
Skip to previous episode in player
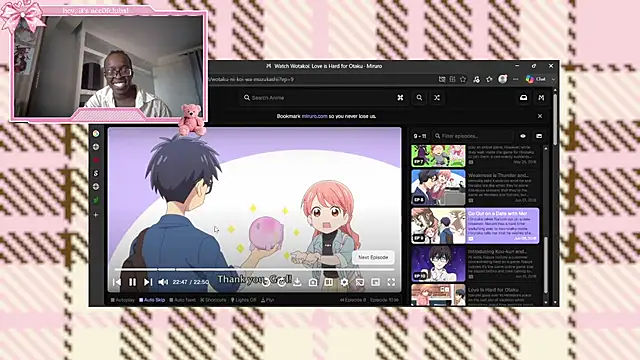pos(117,282)
